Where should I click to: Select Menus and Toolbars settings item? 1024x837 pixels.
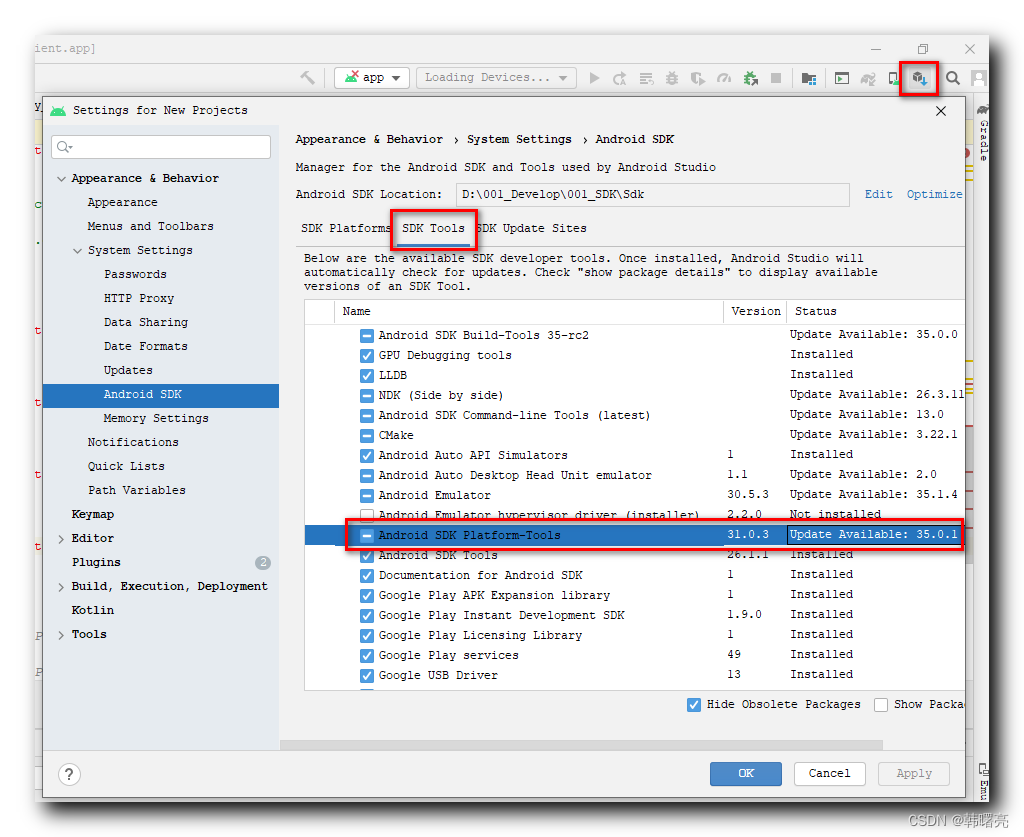tap(150, 226)
